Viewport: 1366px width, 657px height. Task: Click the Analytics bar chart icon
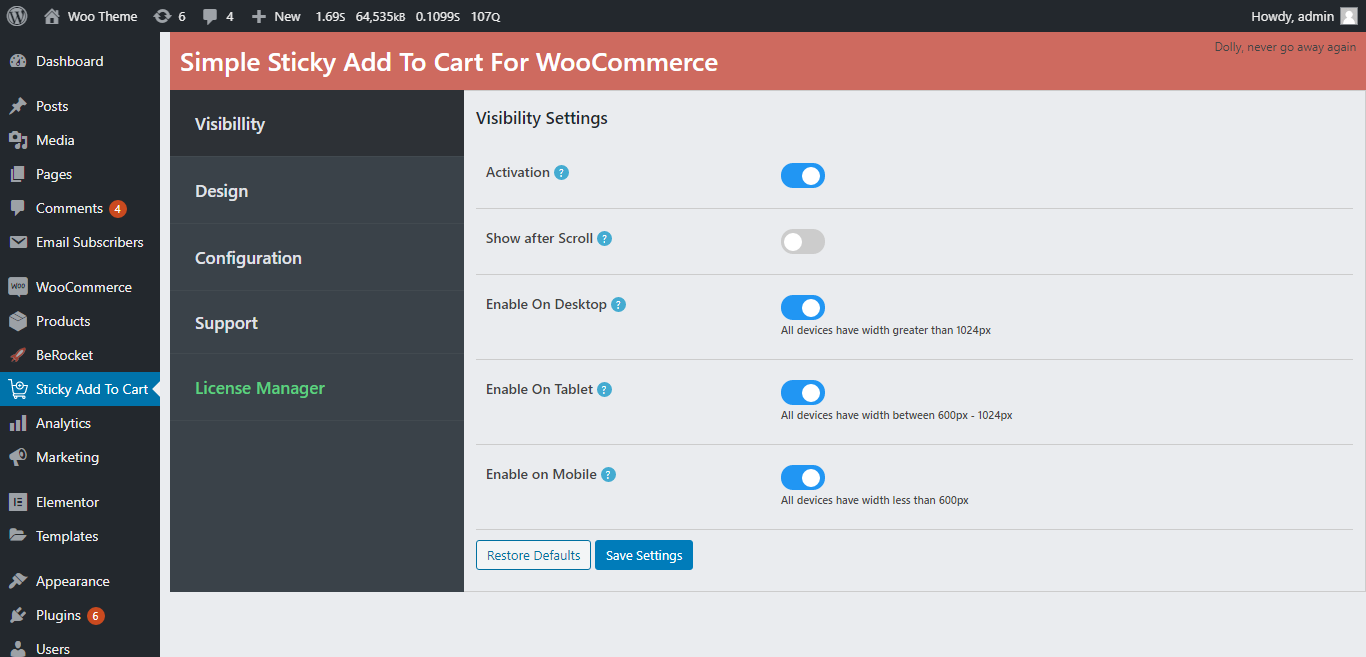pos(18,423)
